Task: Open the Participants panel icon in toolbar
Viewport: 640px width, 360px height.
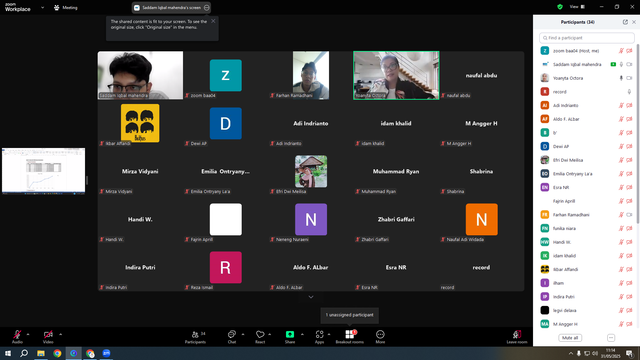Action: [x=196, y=334]
